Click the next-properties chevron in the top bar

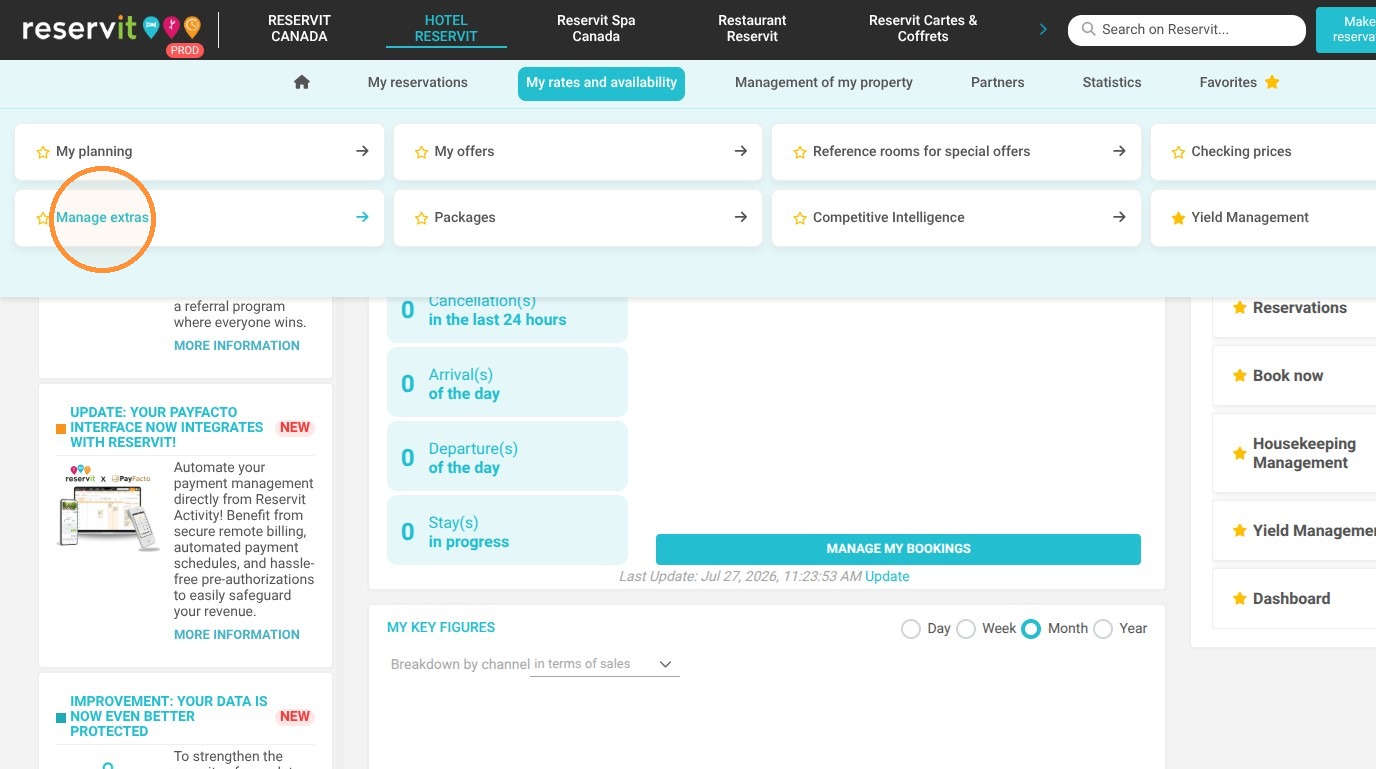pos(1043,29)
